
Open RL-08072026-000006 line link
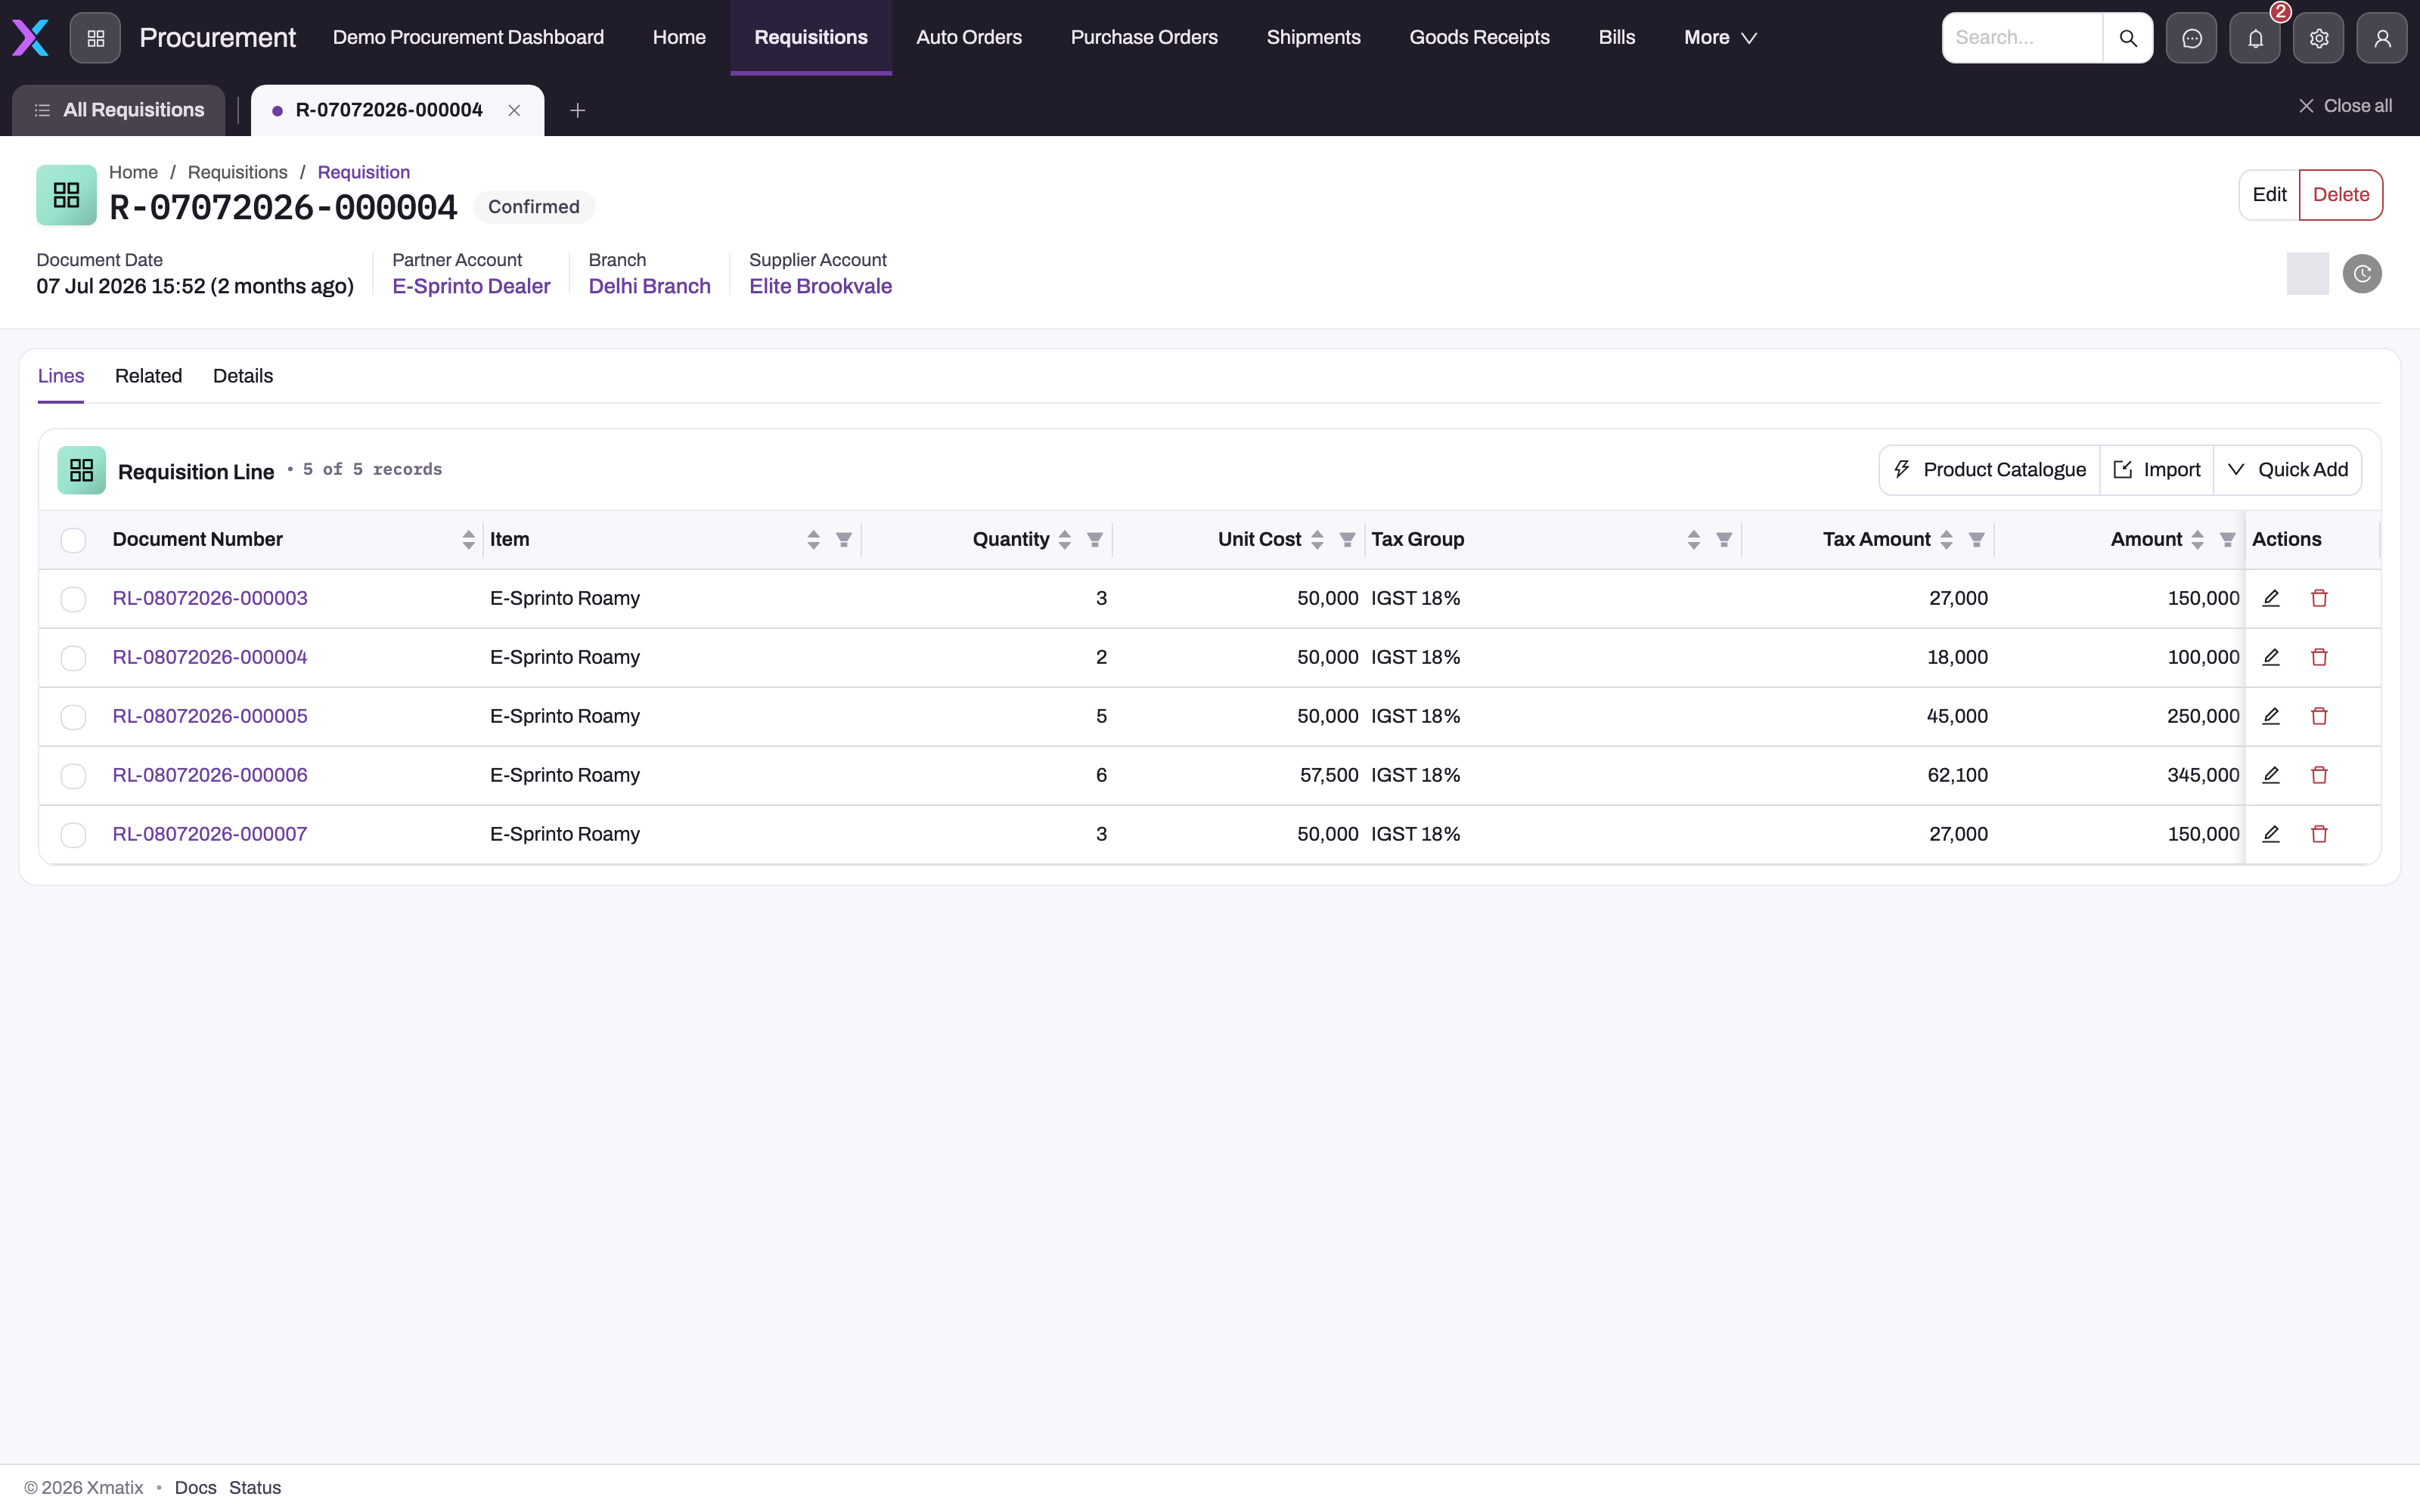[210, 775]
